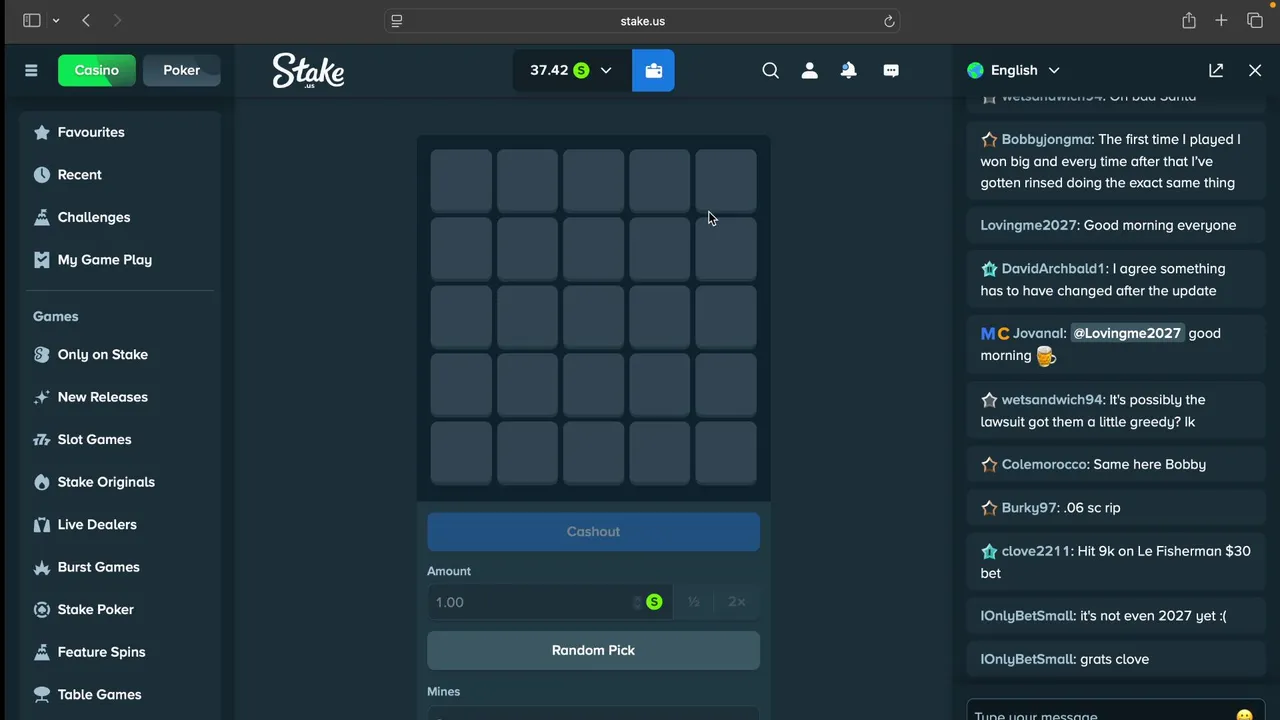
Task: Expand Safari sidebar options chevron
Action: coord(56,20)
